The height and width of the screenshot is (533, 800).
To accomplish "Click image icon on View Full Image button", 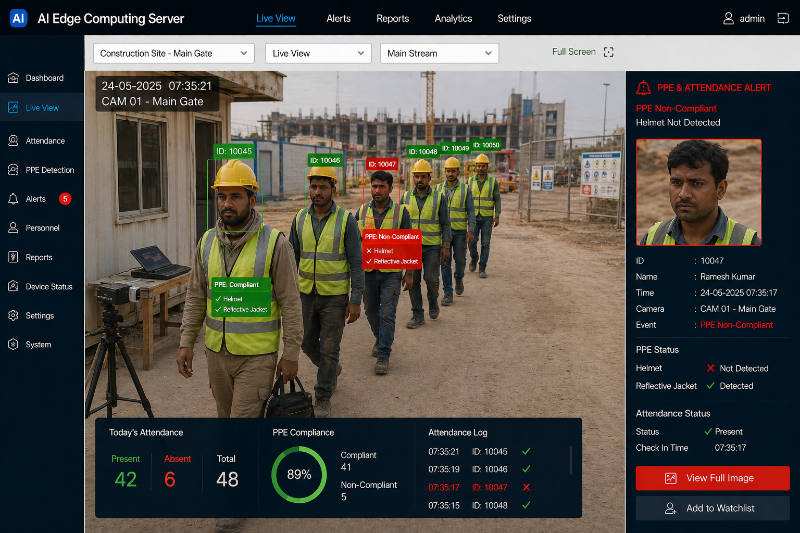I will pos(670,478).
